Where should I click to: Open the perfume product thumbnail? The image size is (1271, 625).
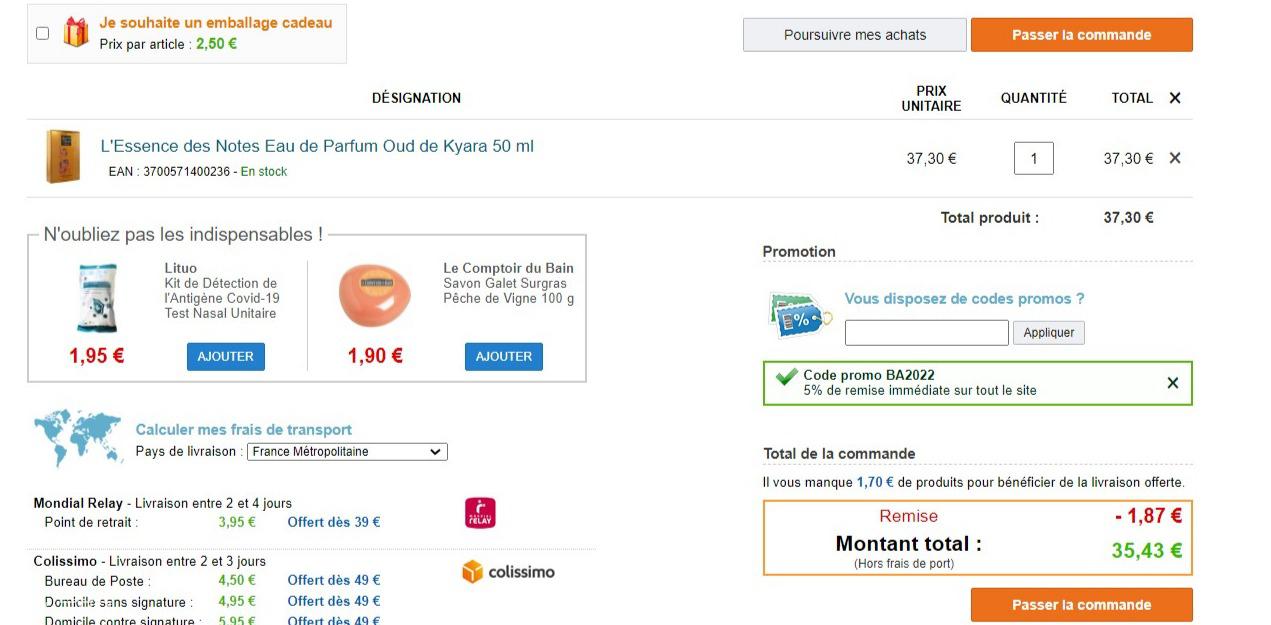pyautogui.click(x=63, y=157)
